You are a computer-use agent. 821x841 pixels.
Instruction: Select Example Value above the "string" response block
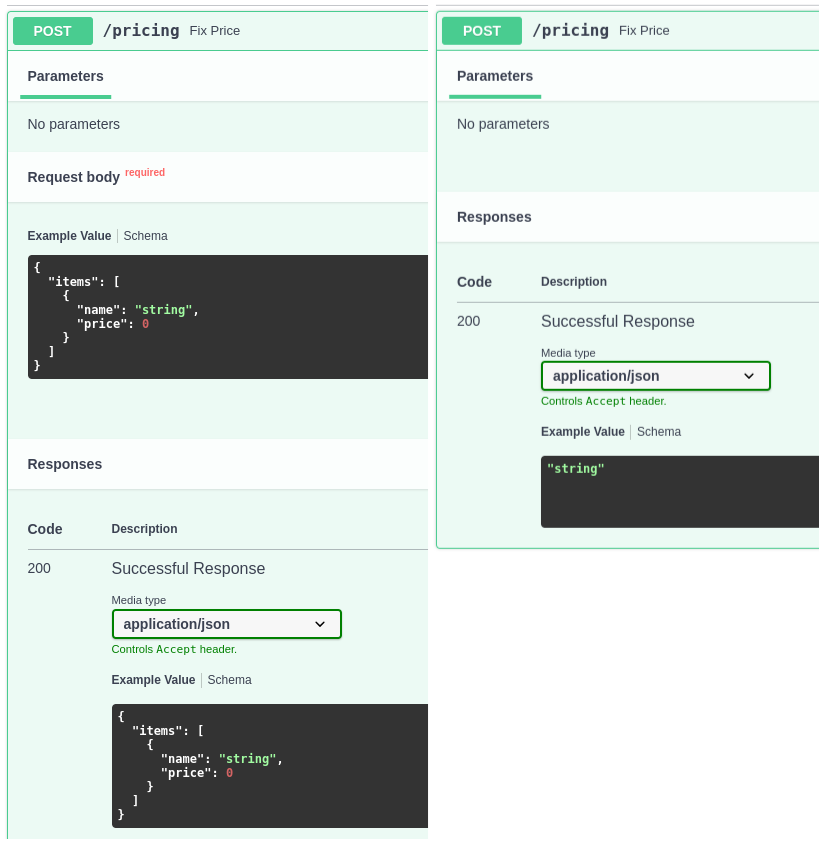pyautogui.click(x=582, y=432)
